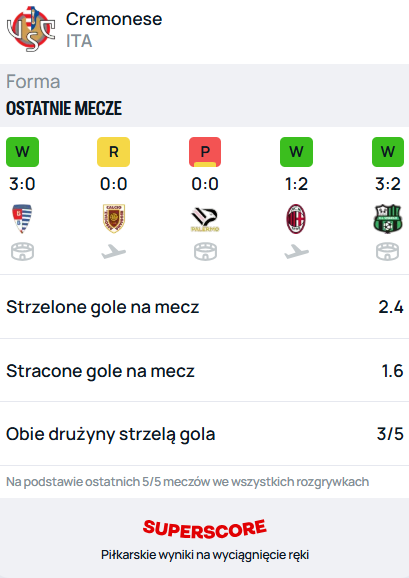Select the Palermo club logo

click(x=205, y=220)
